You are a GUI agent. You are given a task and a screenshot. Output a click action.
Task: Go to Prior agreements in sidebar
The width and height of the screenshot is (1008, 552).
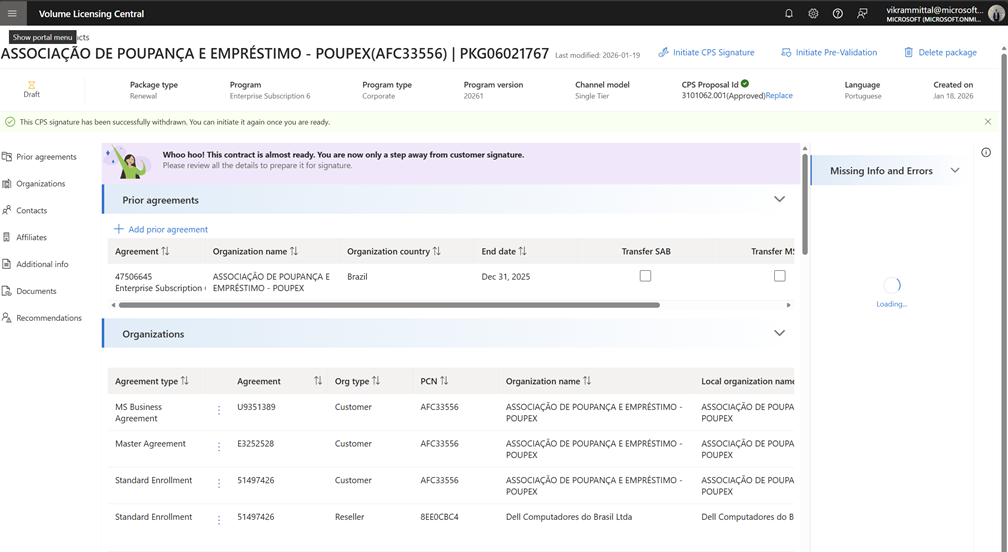[39, 157]
